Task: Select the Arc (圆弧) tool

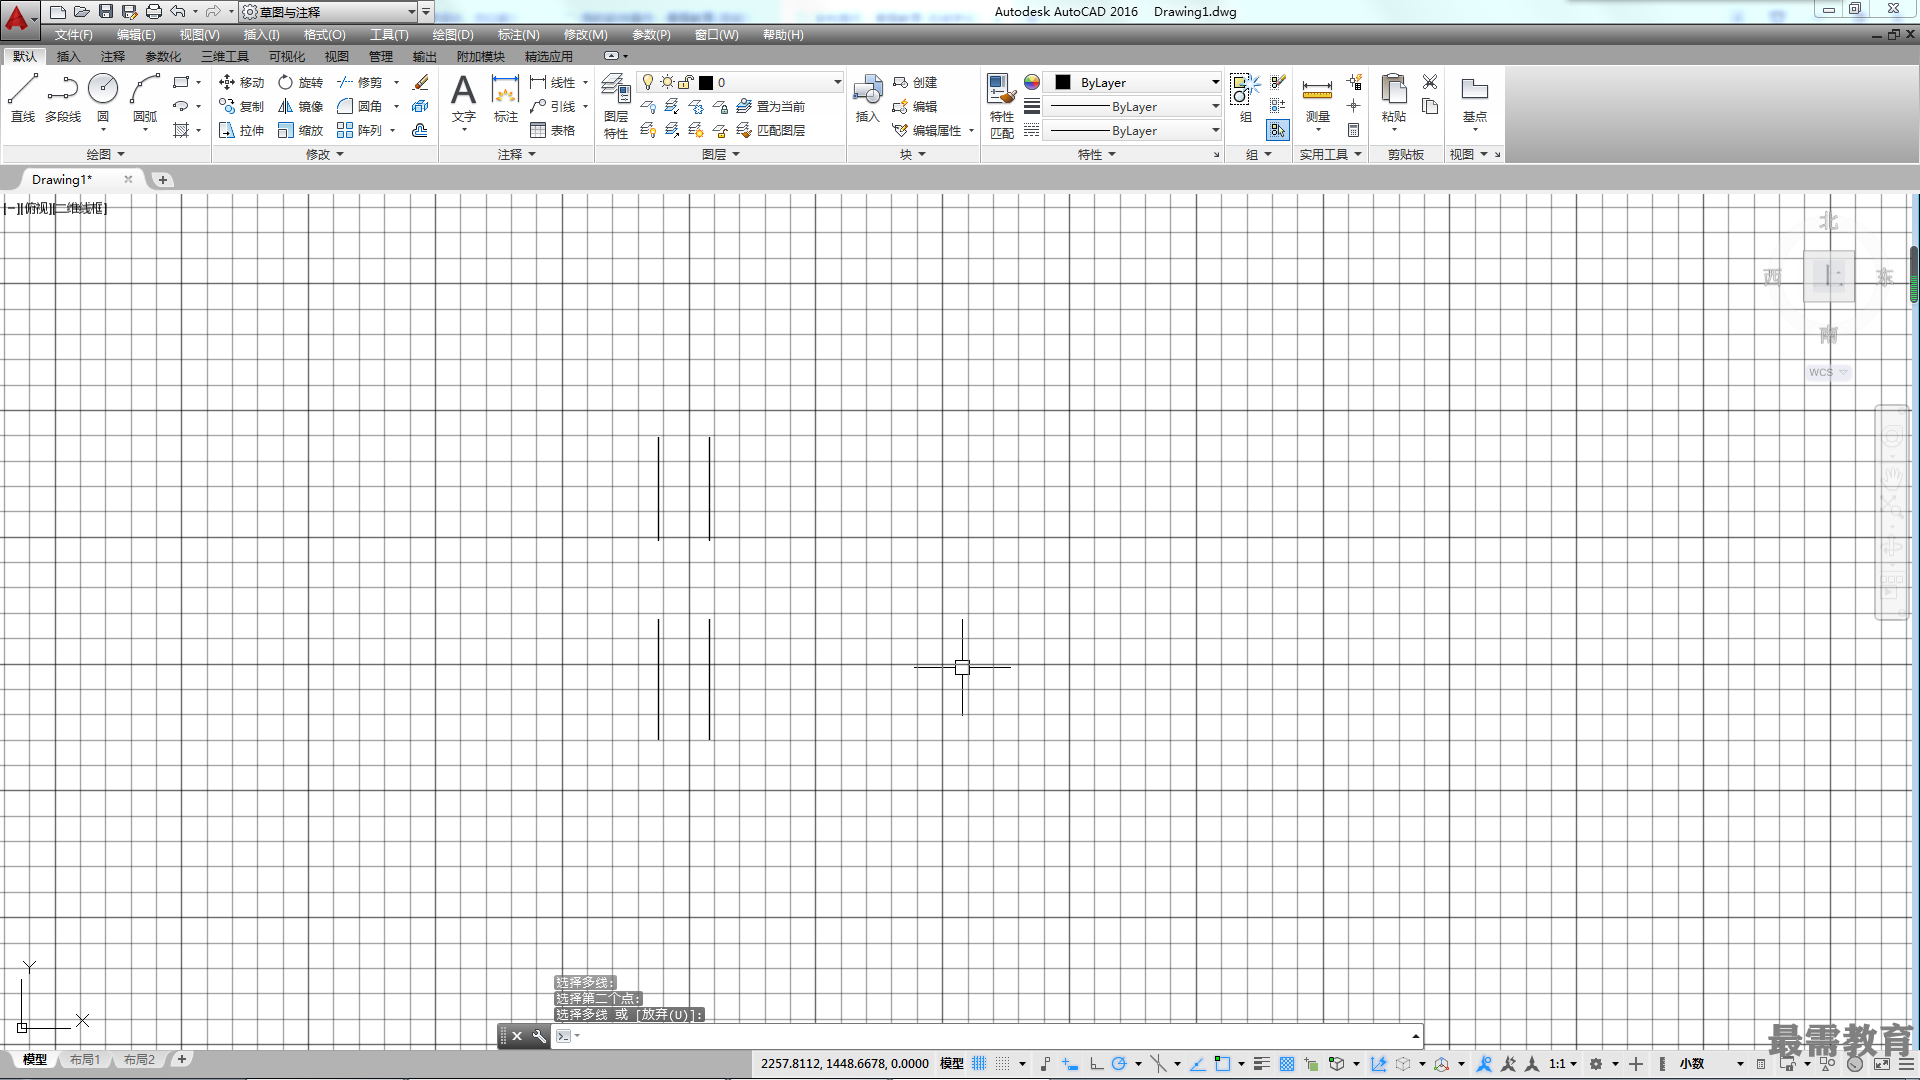Action: [145, 98]
